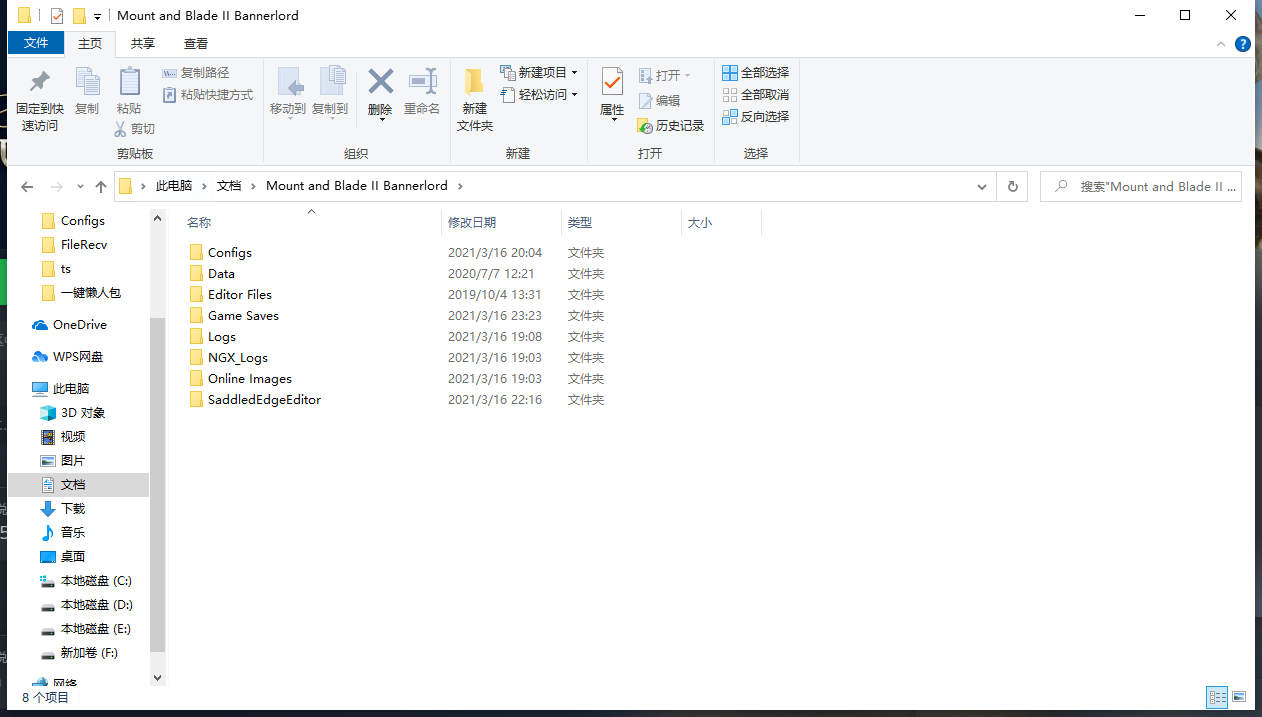Select the Game Saves folder
The height and width of the screenshot is (717, 1262).
click(233, 316)
